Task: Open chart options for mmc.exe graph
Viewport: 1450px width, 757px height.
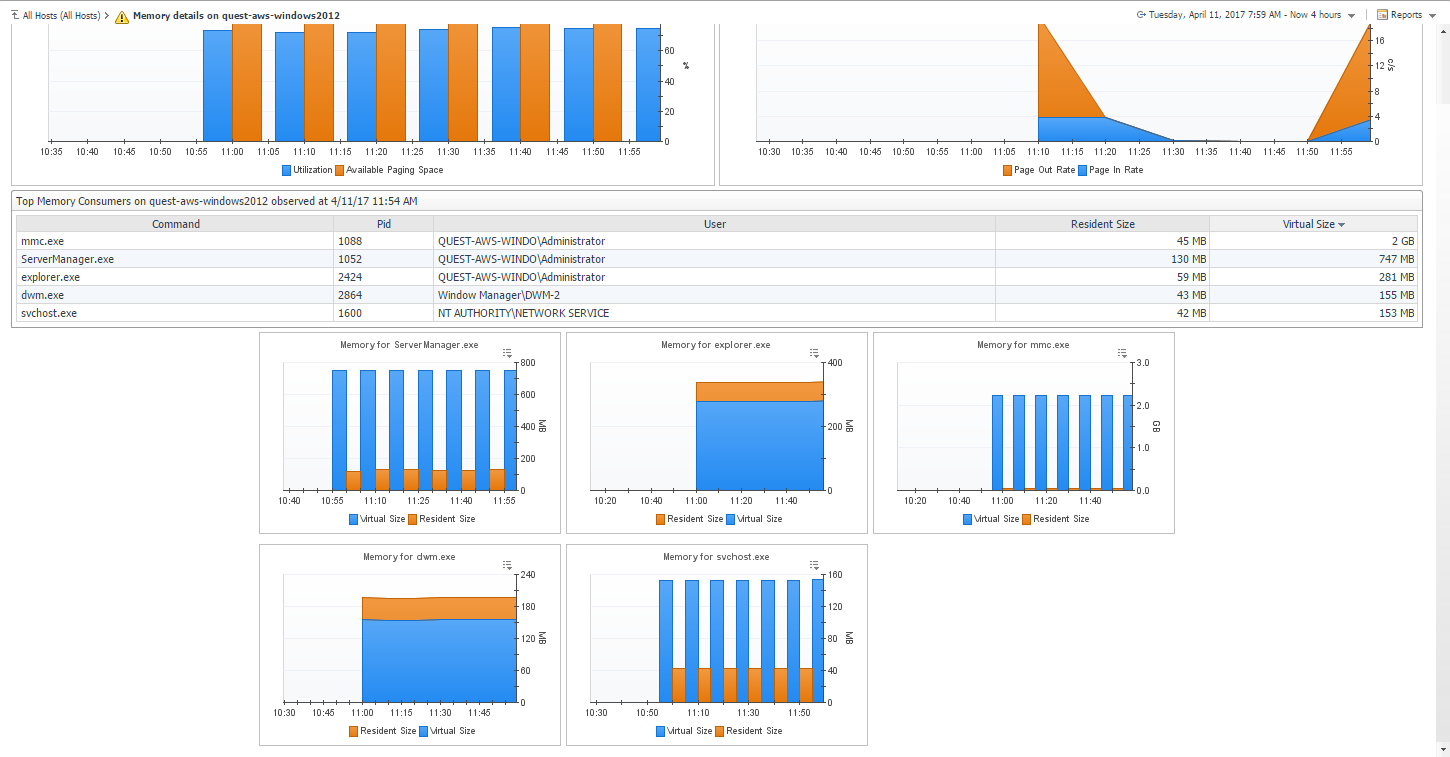Action: pos(1122,353)
